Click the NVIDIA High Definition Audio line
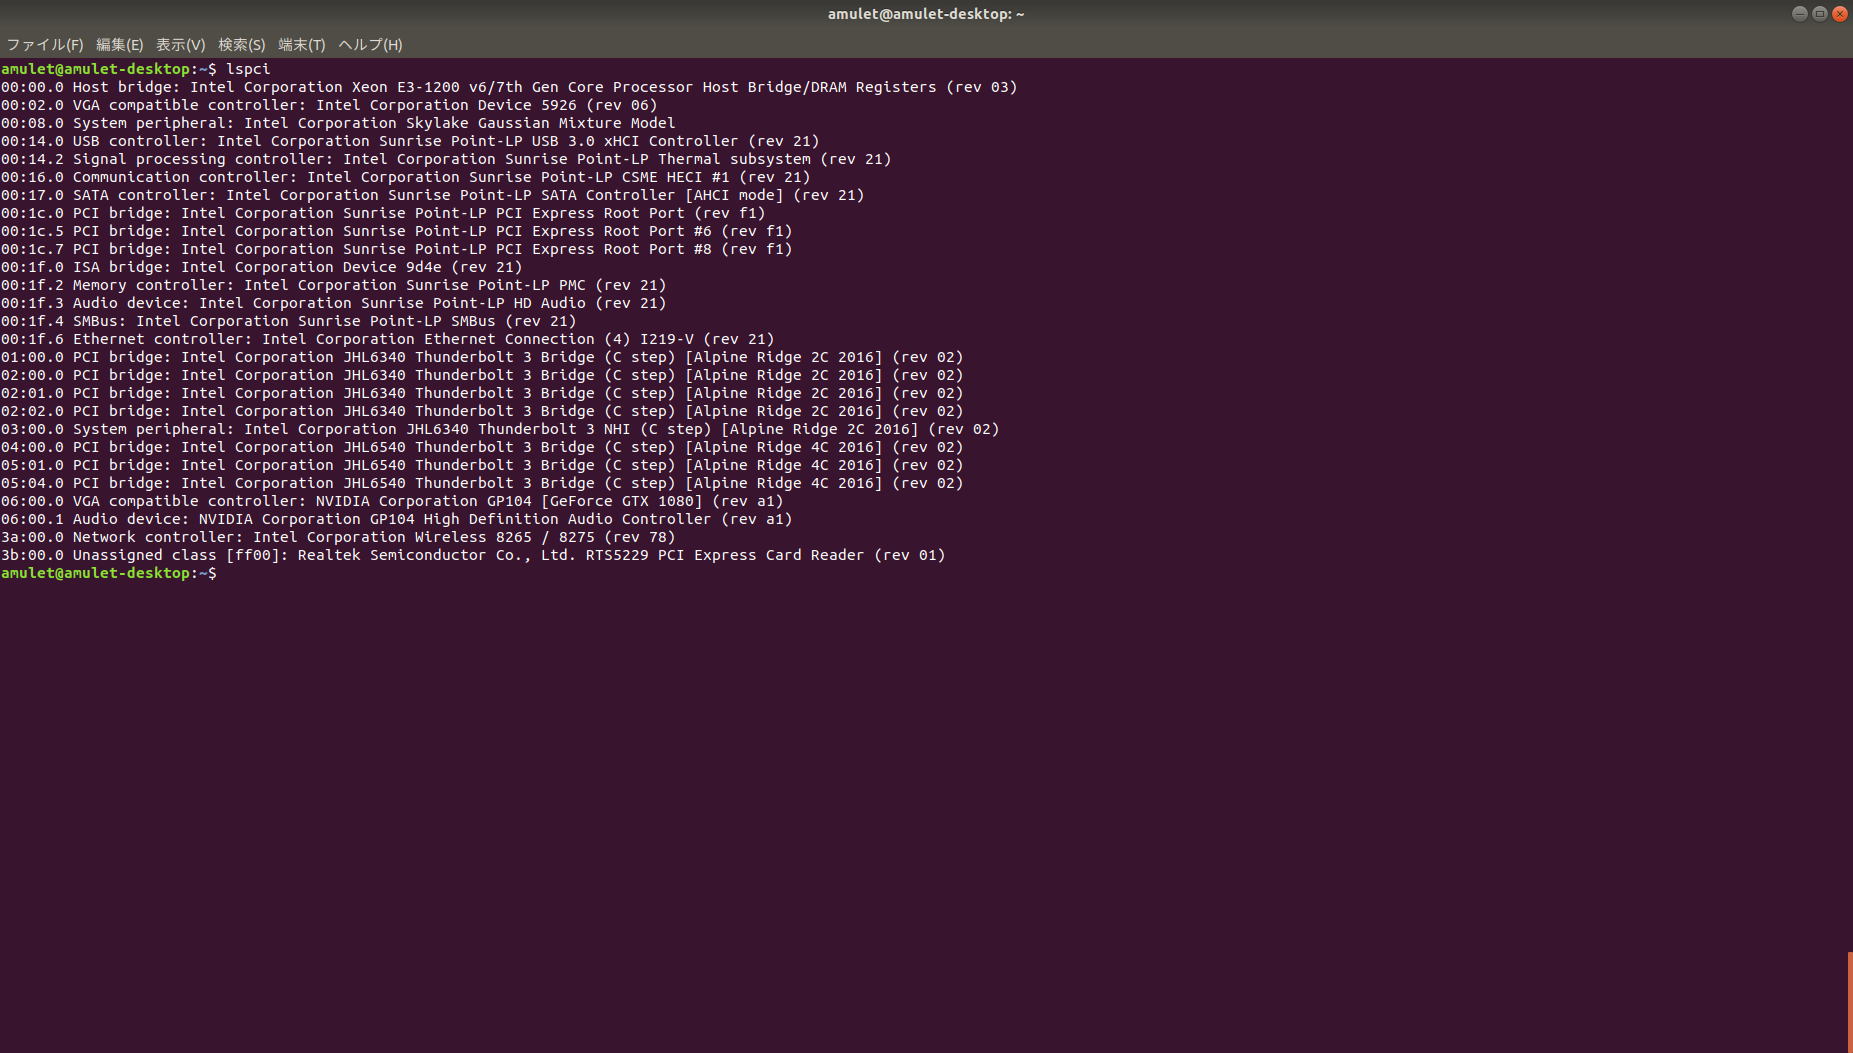 click(x=397, y=519)
